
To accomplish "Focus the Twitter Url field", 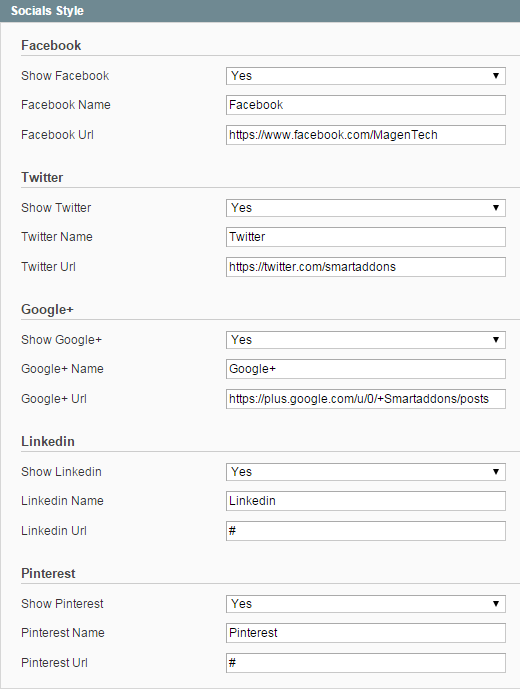I will click(366, 267).
